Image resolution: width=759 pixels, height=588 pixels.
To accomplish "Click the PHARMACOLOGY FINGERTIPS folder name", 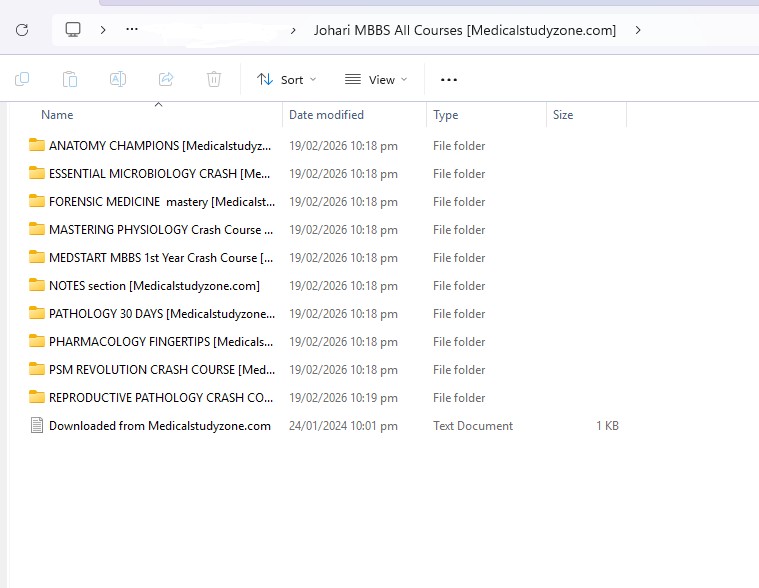I will click(x=161, y=342).
